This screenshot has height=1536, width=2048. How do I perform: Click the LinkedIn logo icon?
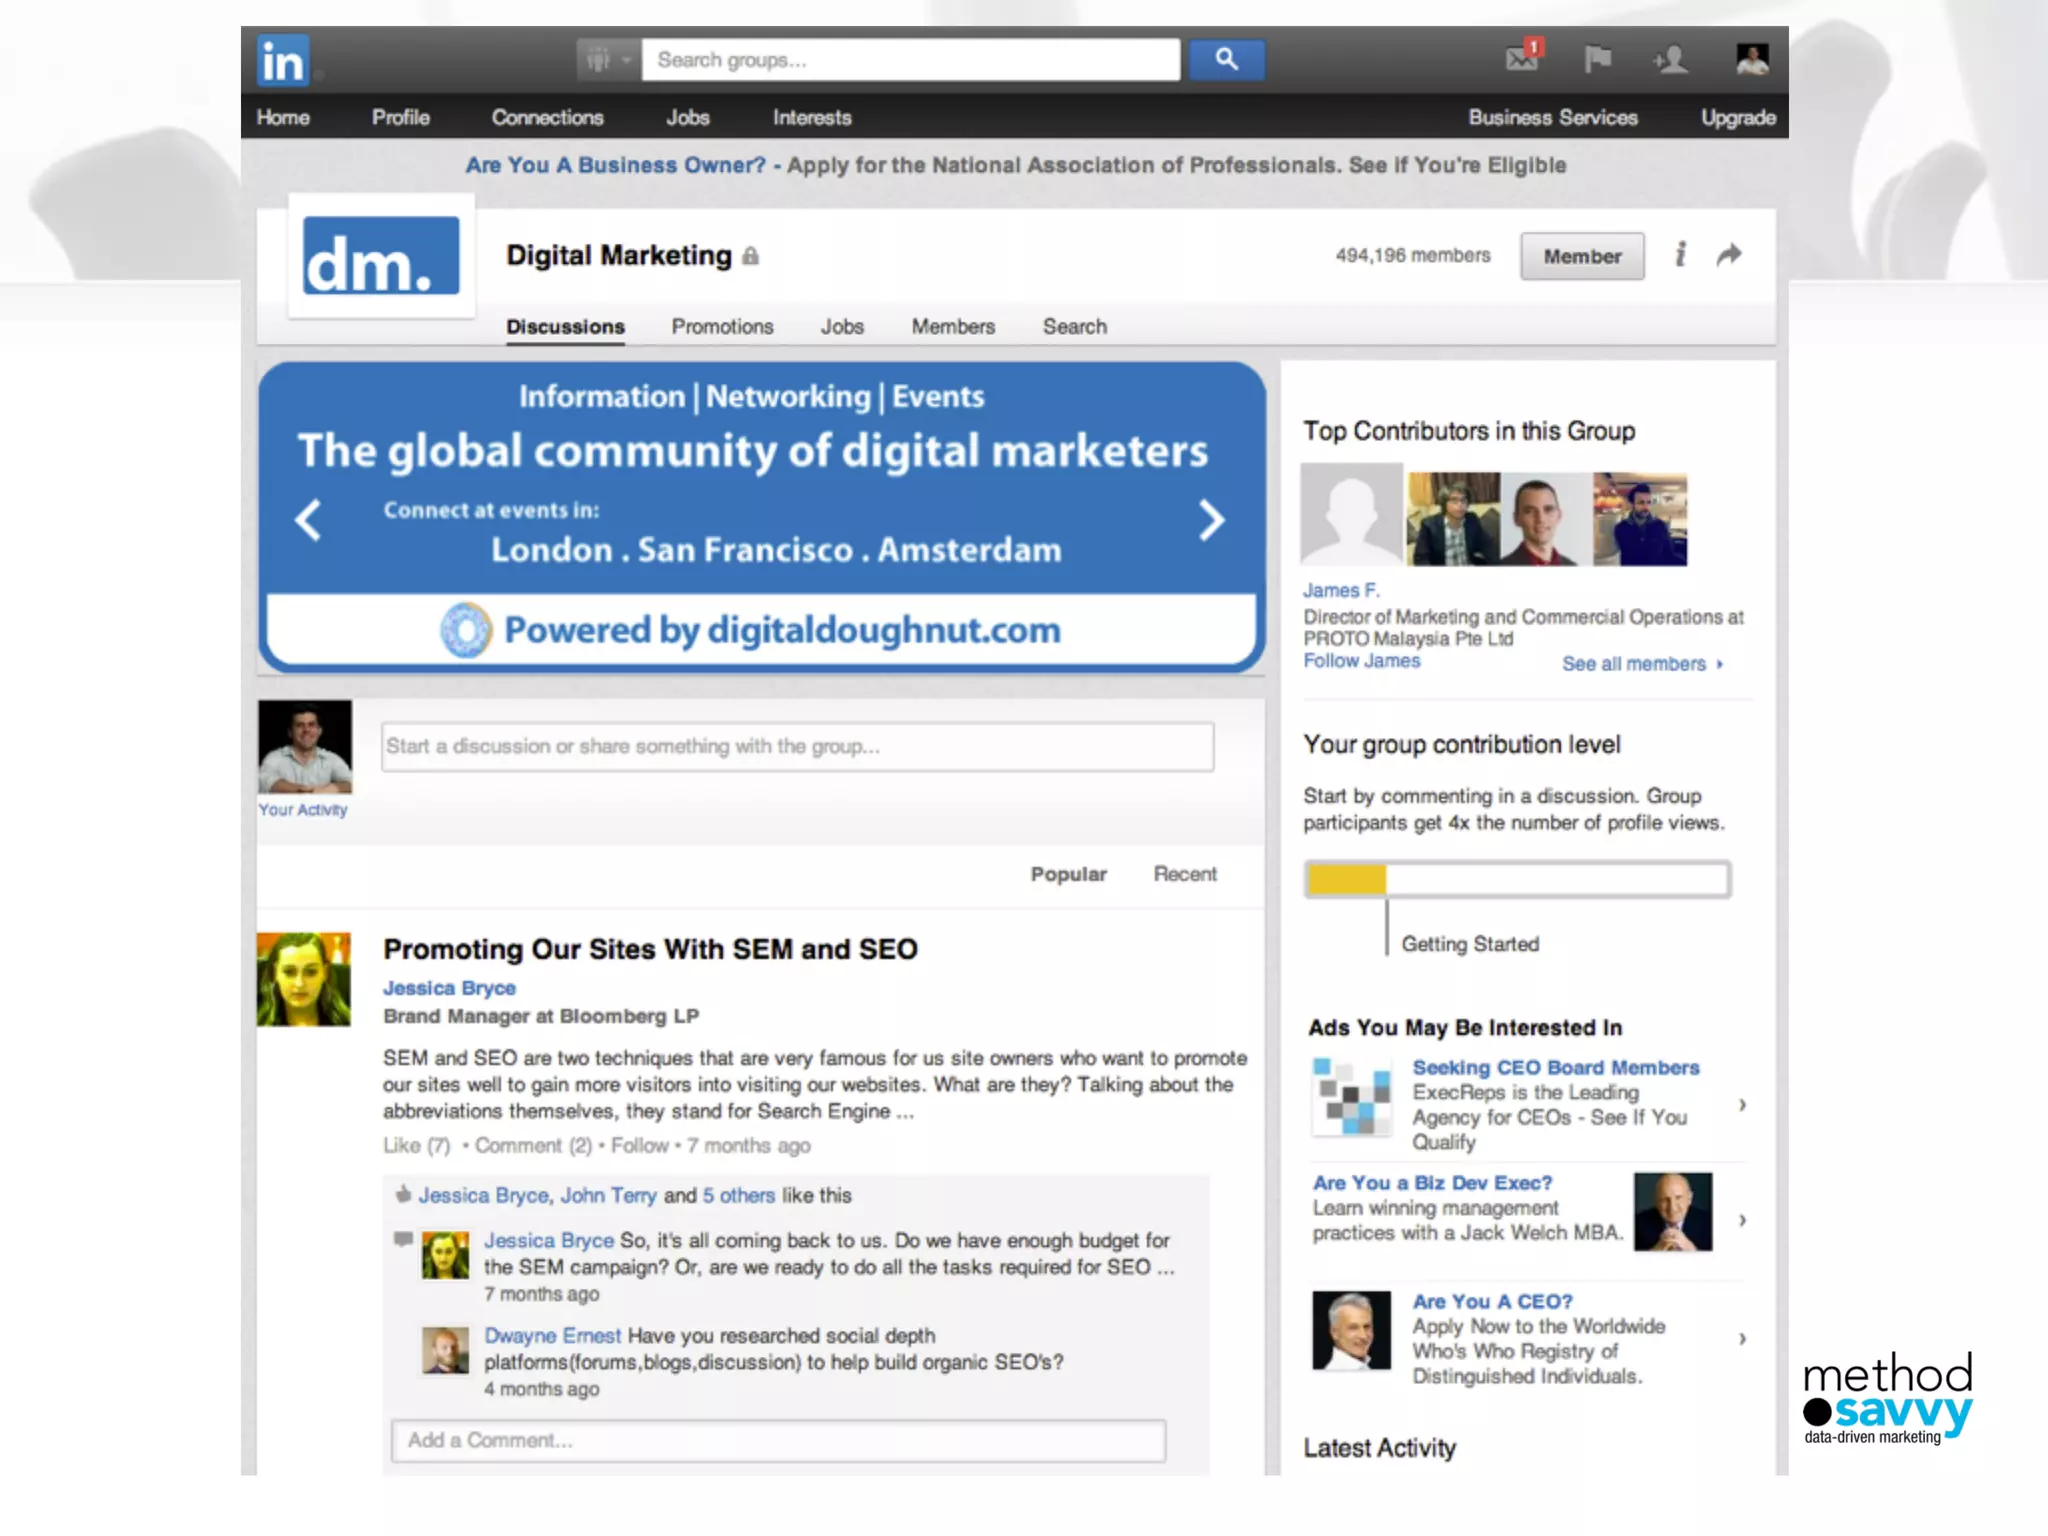[x=283, y=61]
